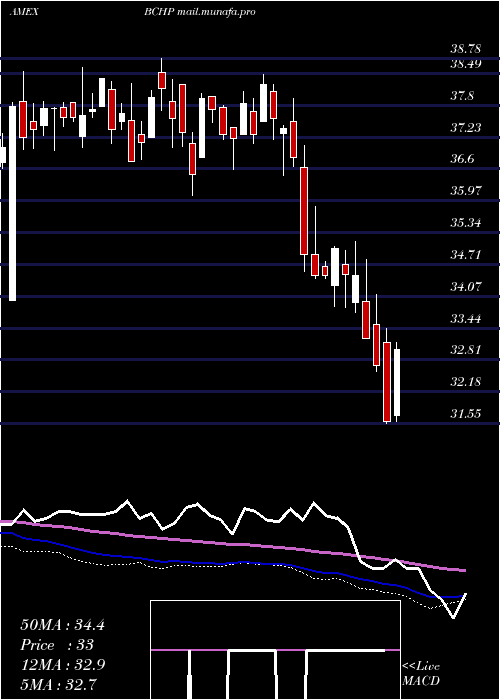The image size is (500, 700).
Task: Click the BCHP mail.munafa.pro title text
Action: click(200, 12)
